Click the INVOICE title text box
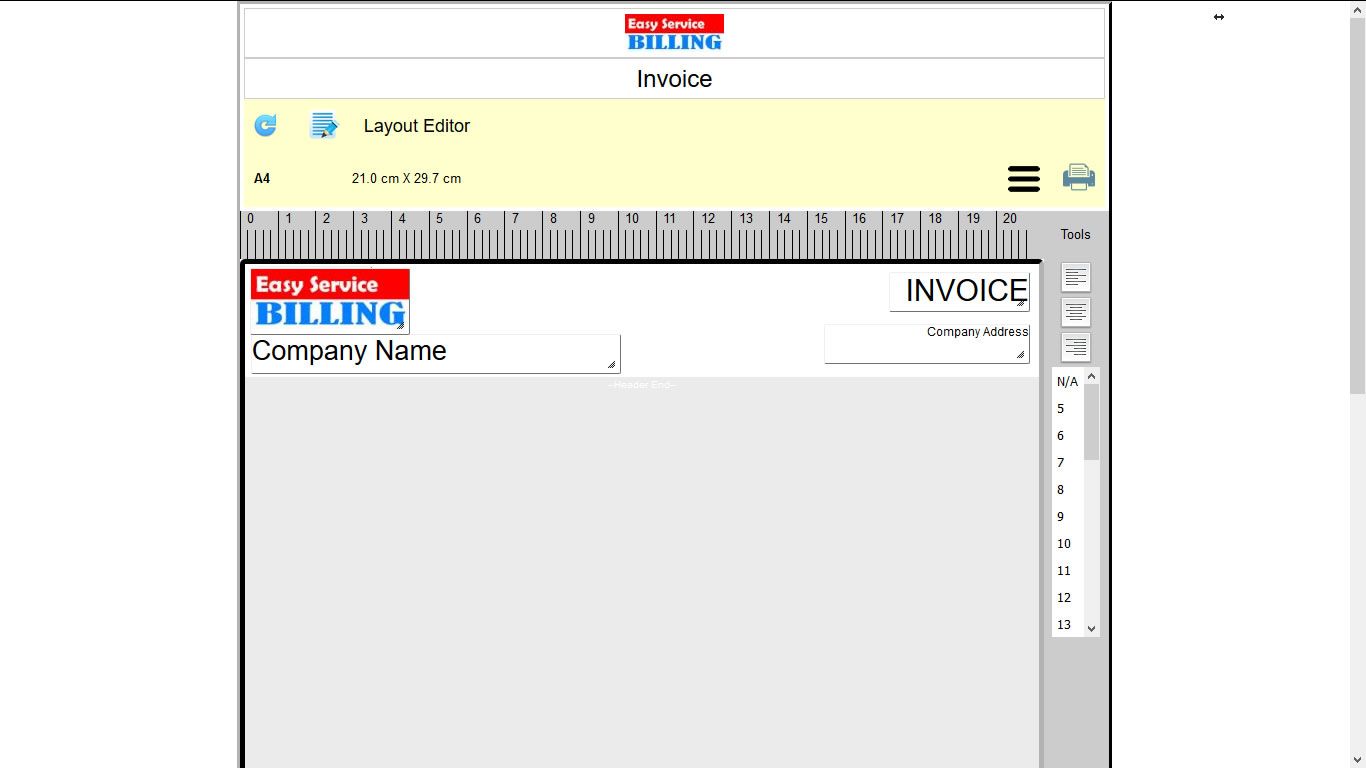The image size is (1366, 768). tap(959, 291)
